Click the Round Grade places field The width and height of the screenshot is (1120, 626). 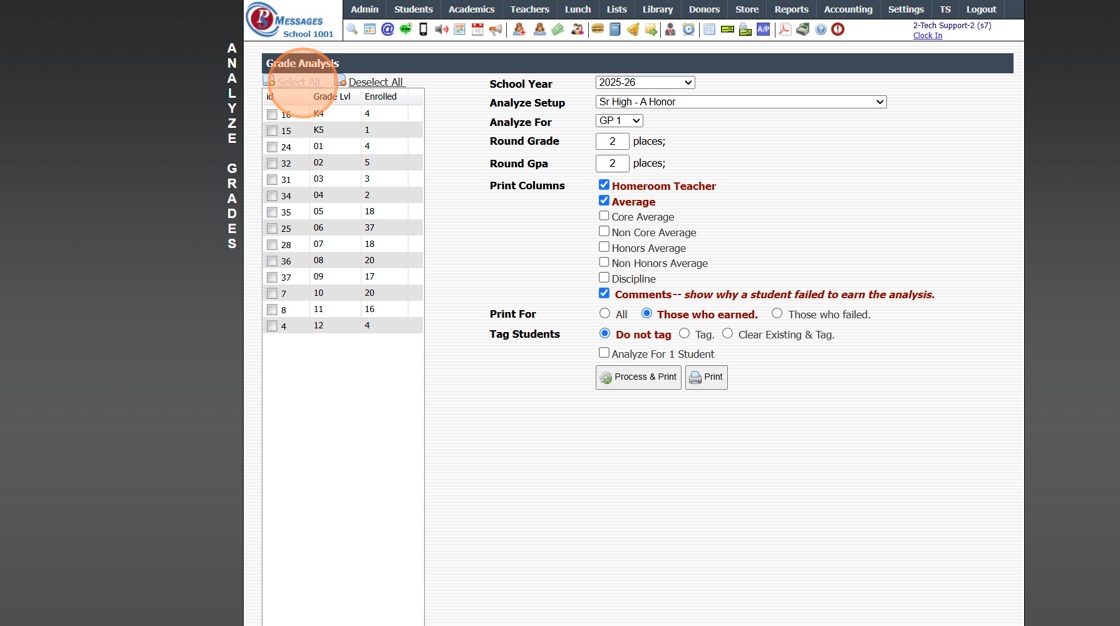[x=612, y=141]
